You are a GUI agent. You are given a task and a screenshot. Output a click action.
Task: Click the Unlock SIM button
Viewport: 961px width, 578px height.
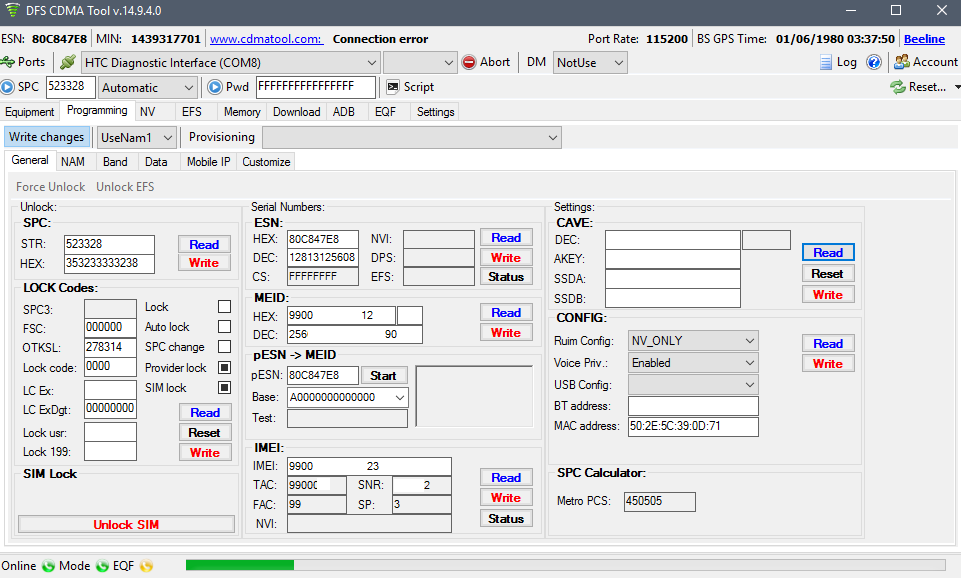(126, 525)
